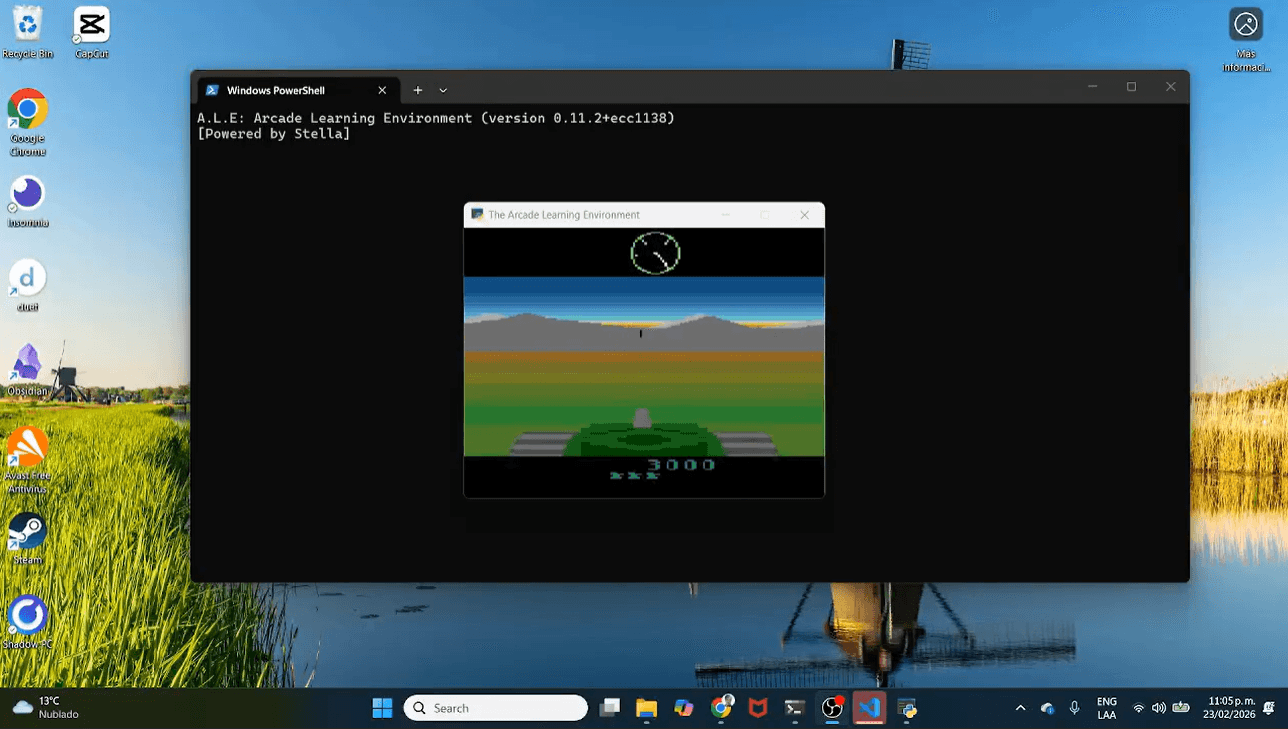Click the Más información desktop icon
Viewport: 1288px width, 729px height.
(x=1245, y=40)
